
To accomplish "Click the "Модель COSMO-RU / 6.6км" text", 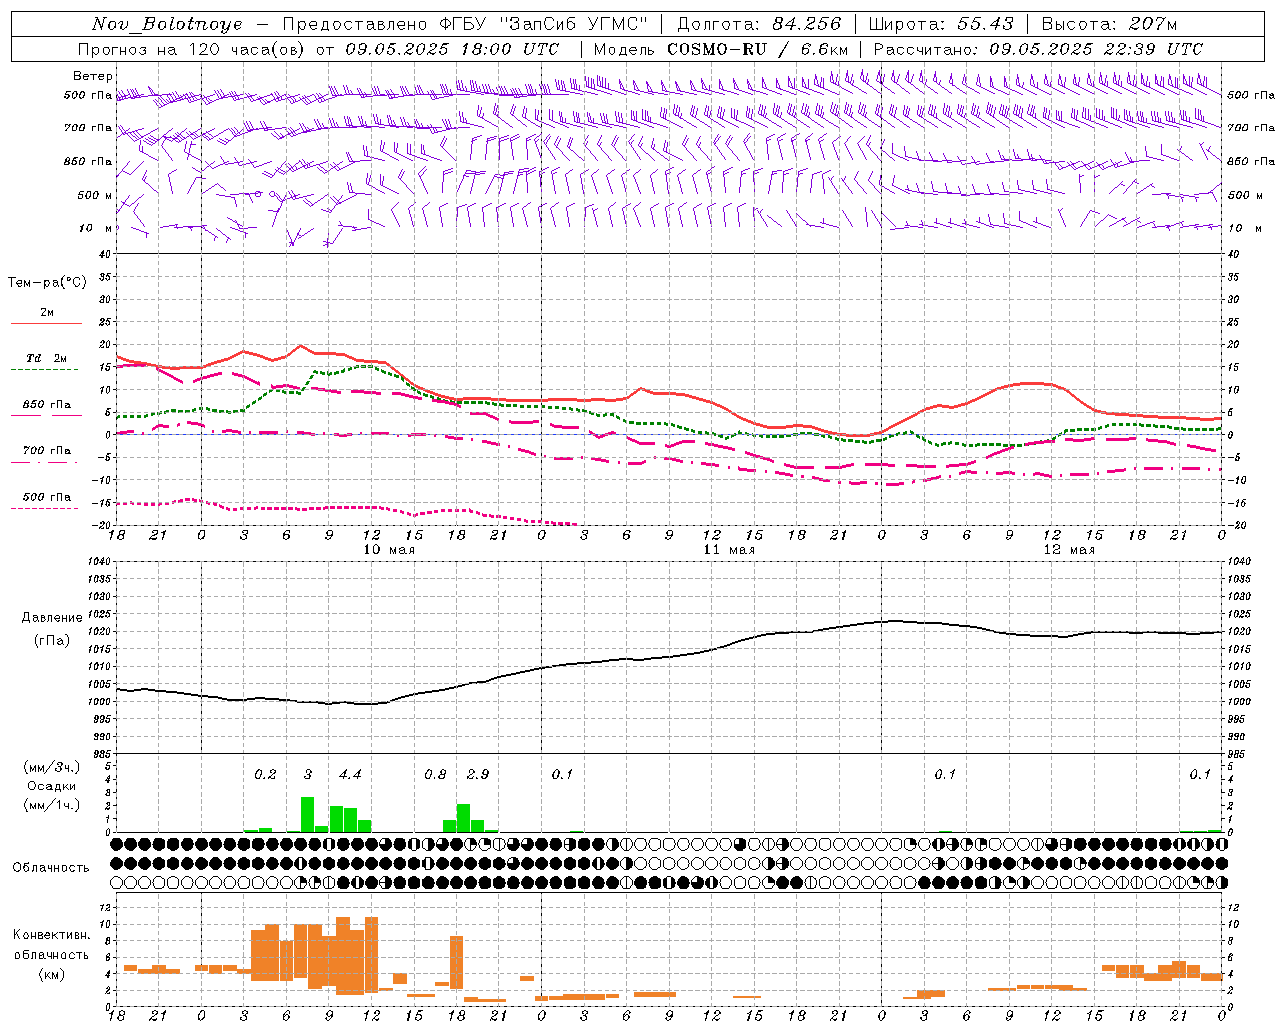I will coord(721,49).
